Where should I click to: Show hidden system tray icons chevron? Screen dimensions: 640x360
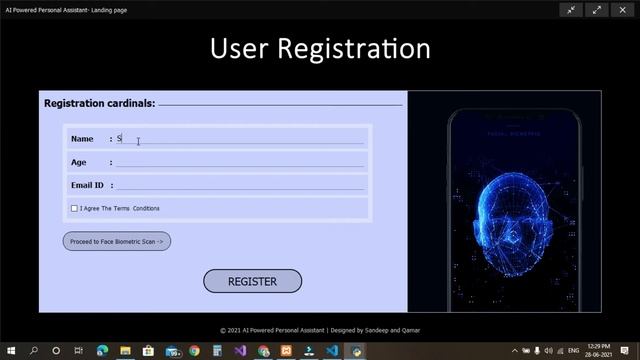[x=515, y=351]
